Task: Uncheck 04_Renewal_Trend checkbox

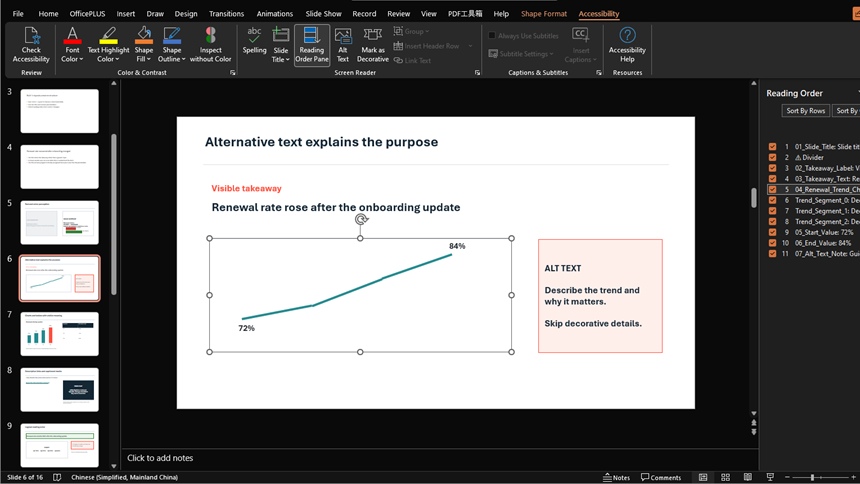Action: [772, 189]
